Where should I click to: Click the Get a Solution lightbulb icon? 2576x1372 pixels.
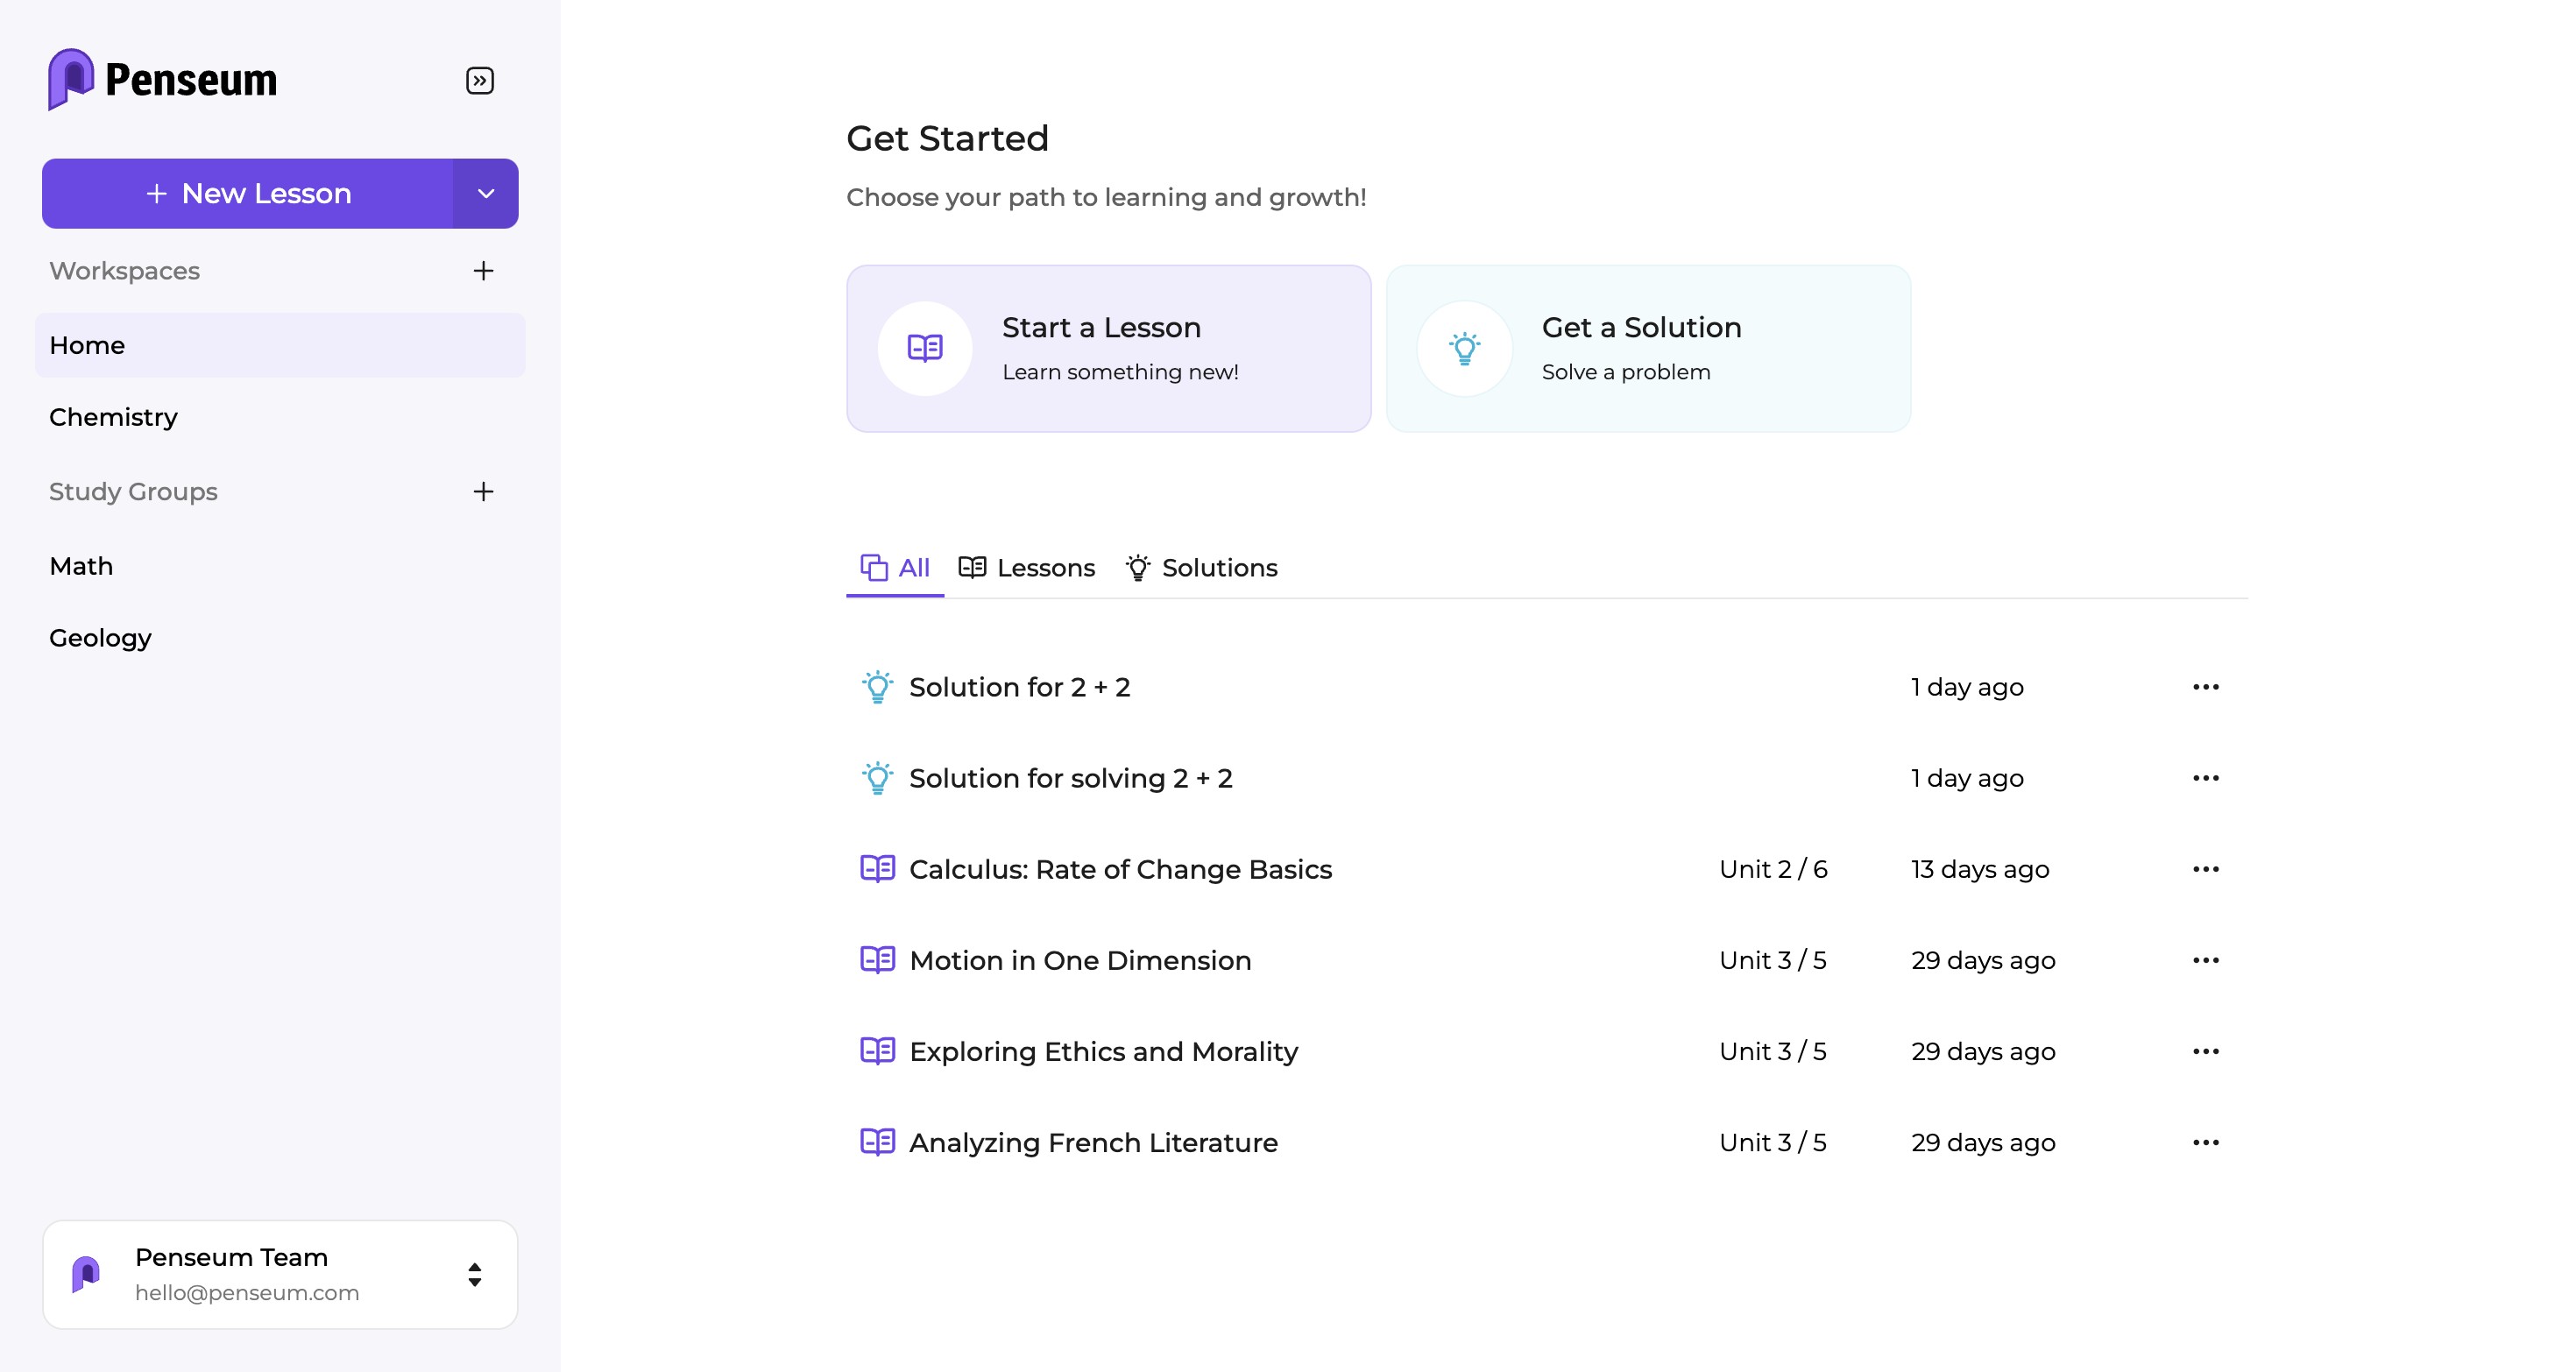pos(1464,349)
